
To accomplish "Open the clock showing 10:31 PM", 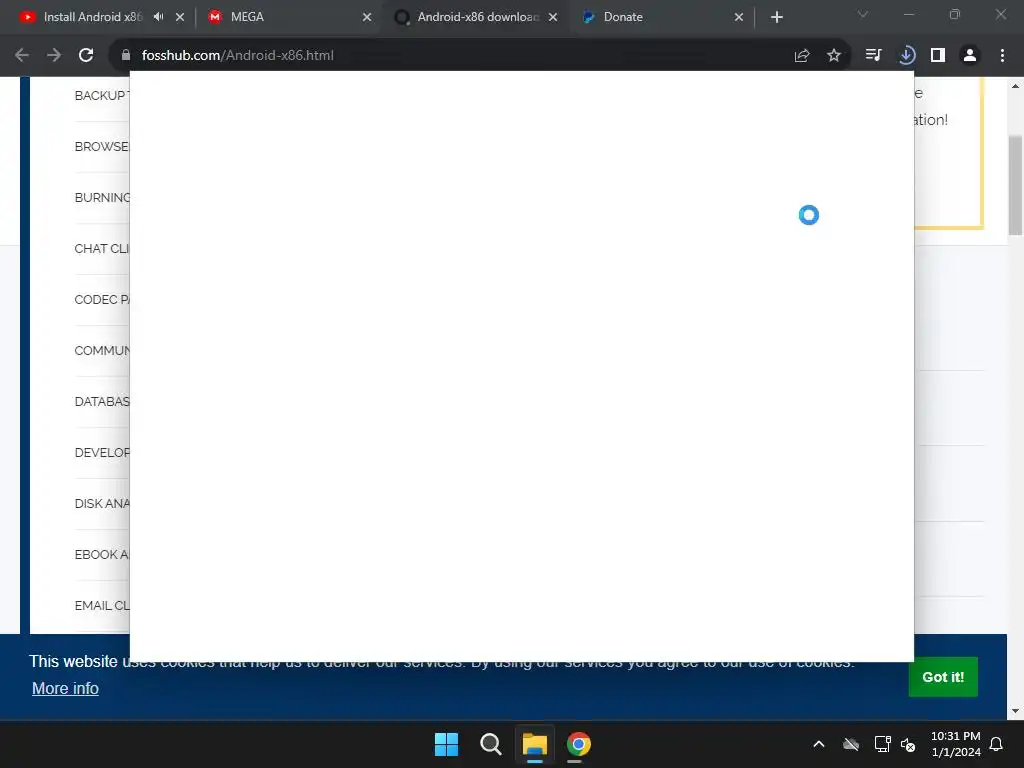I will [x=955, y=744].
